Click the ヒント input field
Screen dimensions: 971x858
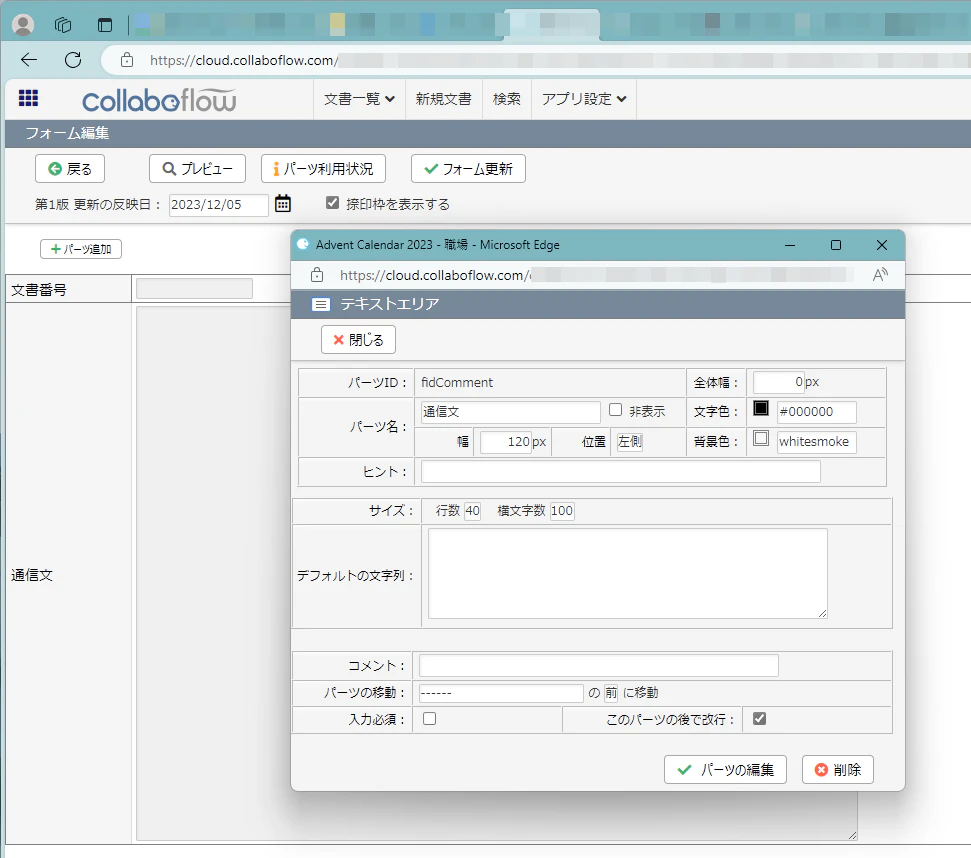point(620,472)
